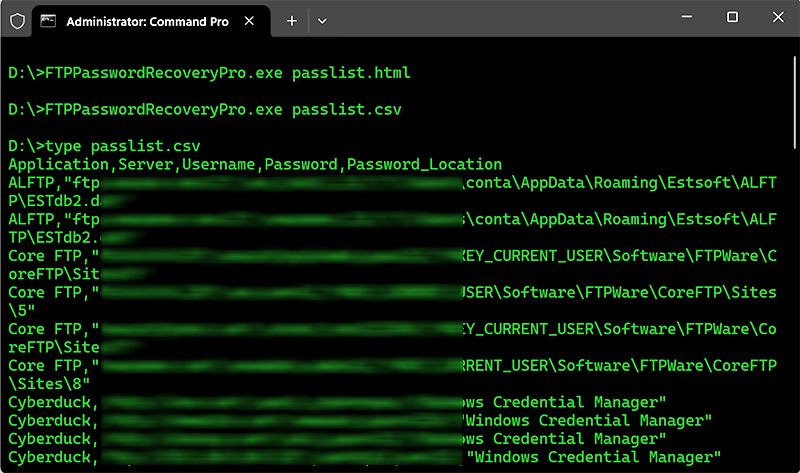Click the text 'oreFTP\Sit'
Image resolution: width=800 pixels, height=473 pixels.
click(54, 275)
